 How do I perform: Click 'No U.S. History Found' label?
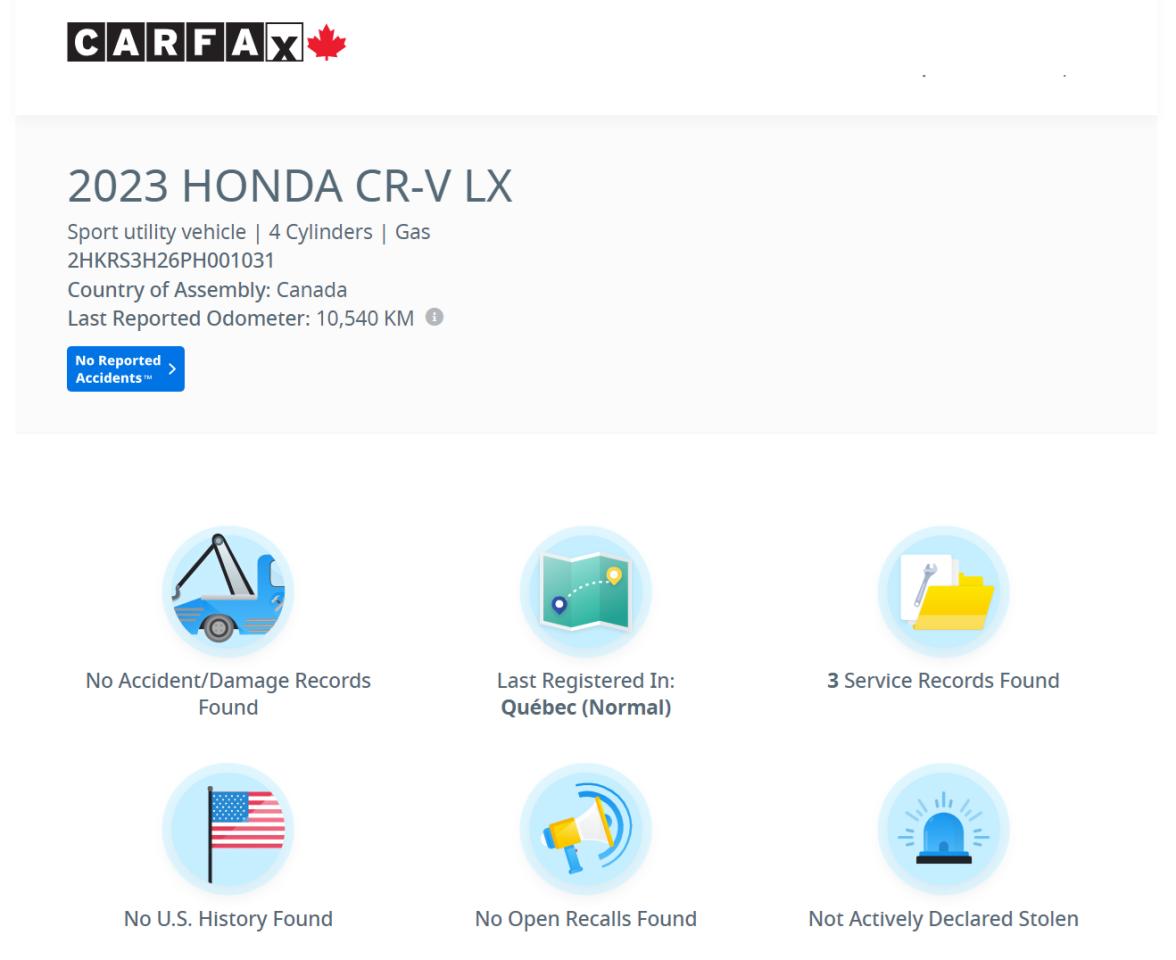228,918
